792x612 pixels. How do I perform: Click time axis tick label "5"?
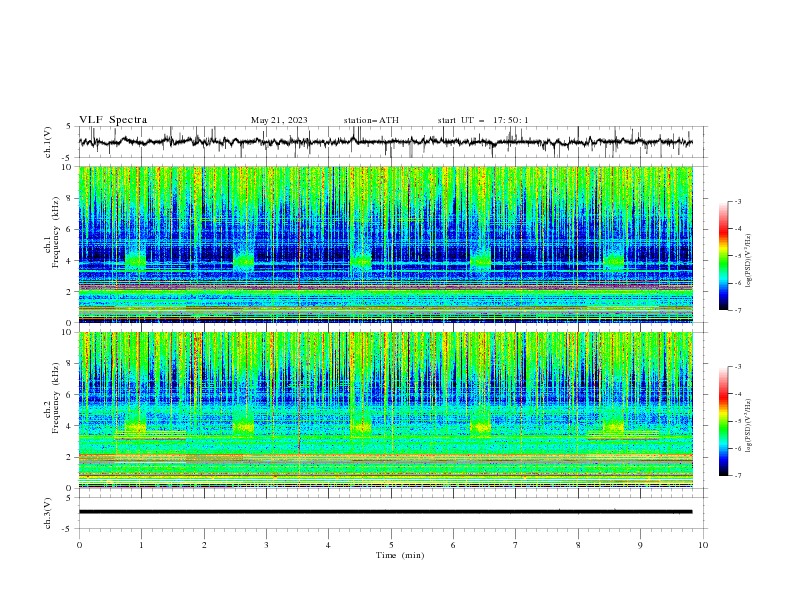[391, 545]
